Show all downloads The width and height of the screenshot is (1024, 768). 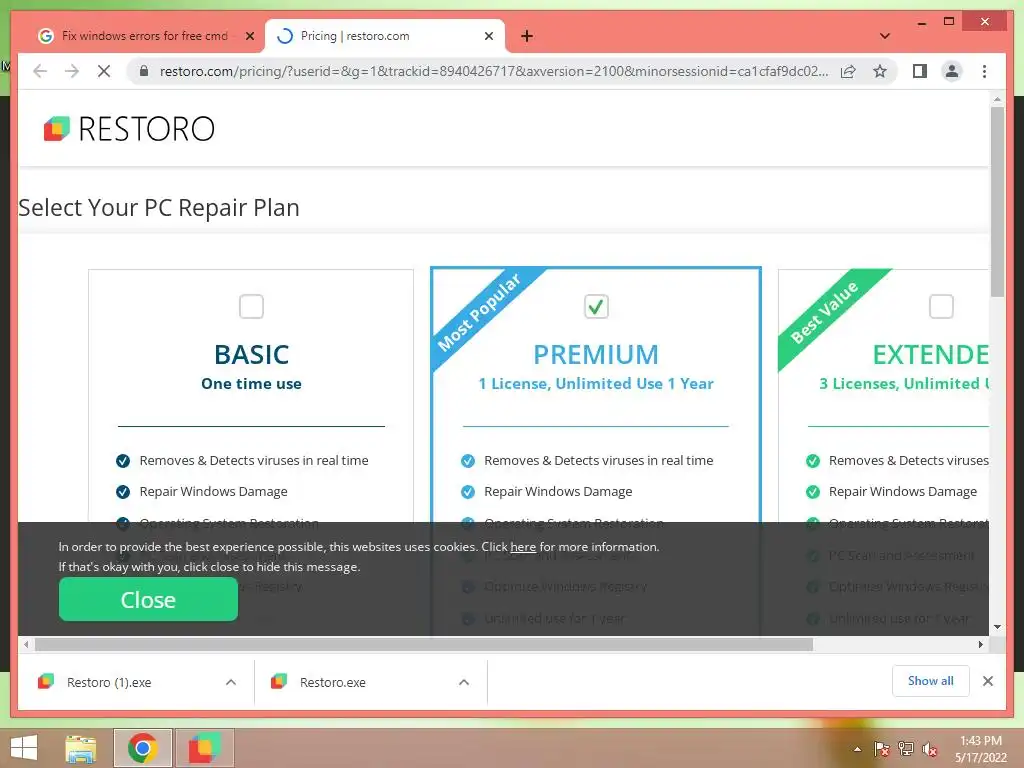[x=931, y=681]
